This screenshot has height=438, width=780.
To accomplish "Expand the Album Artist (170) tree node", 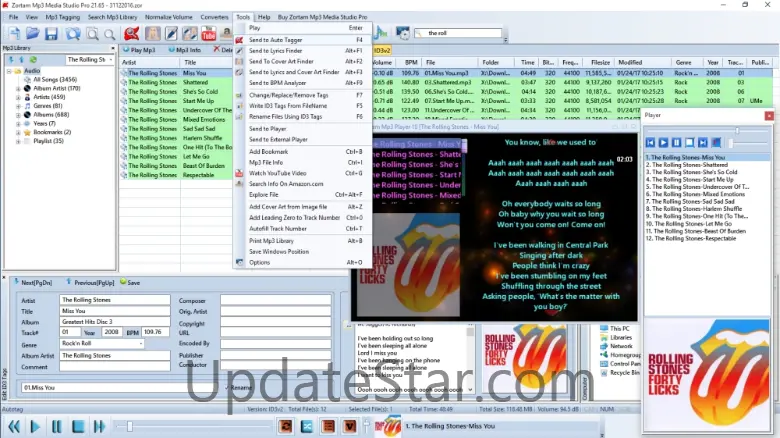I will click(x=18, y=89).
